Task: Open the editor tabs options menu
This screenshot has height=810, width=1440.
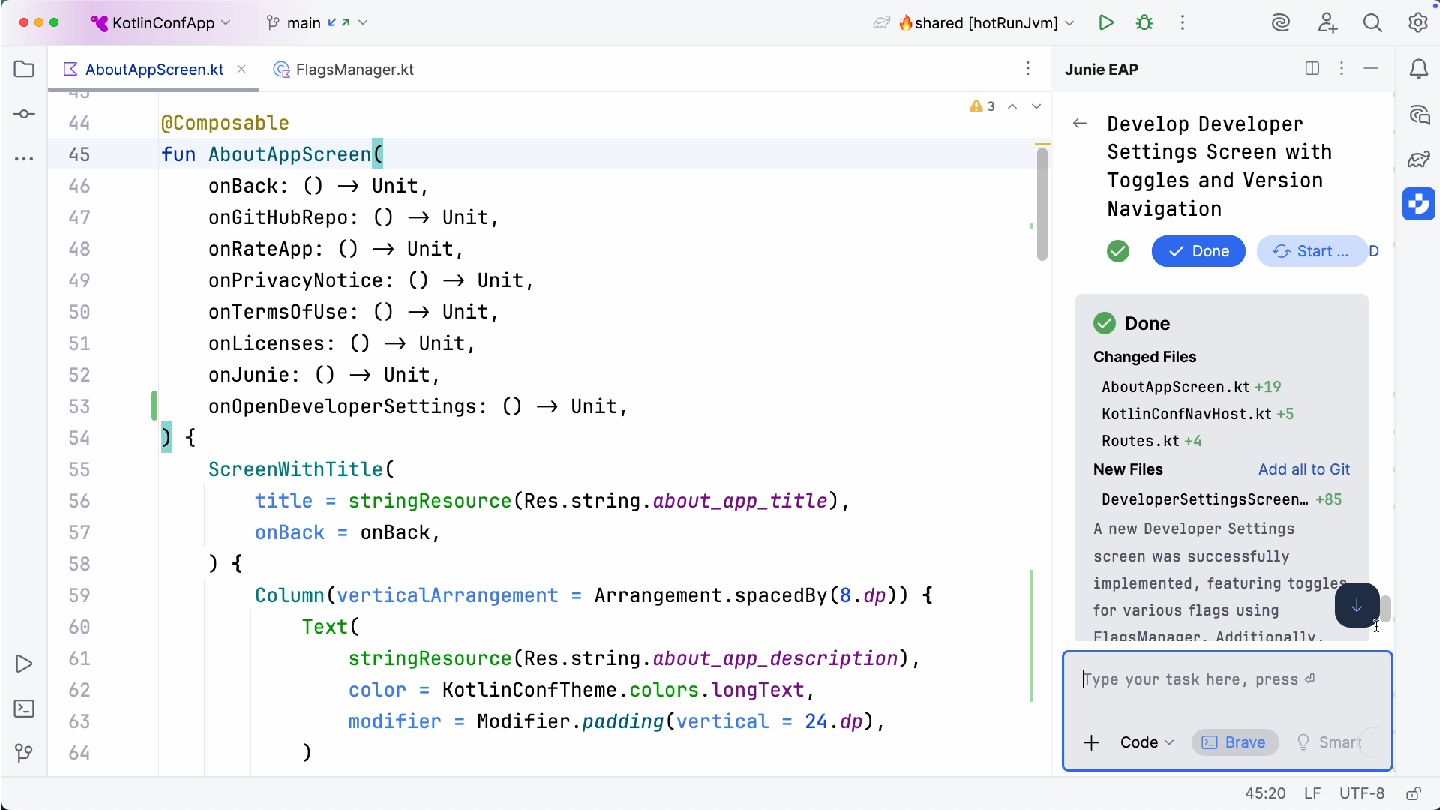Action: tap(1028, 69)
